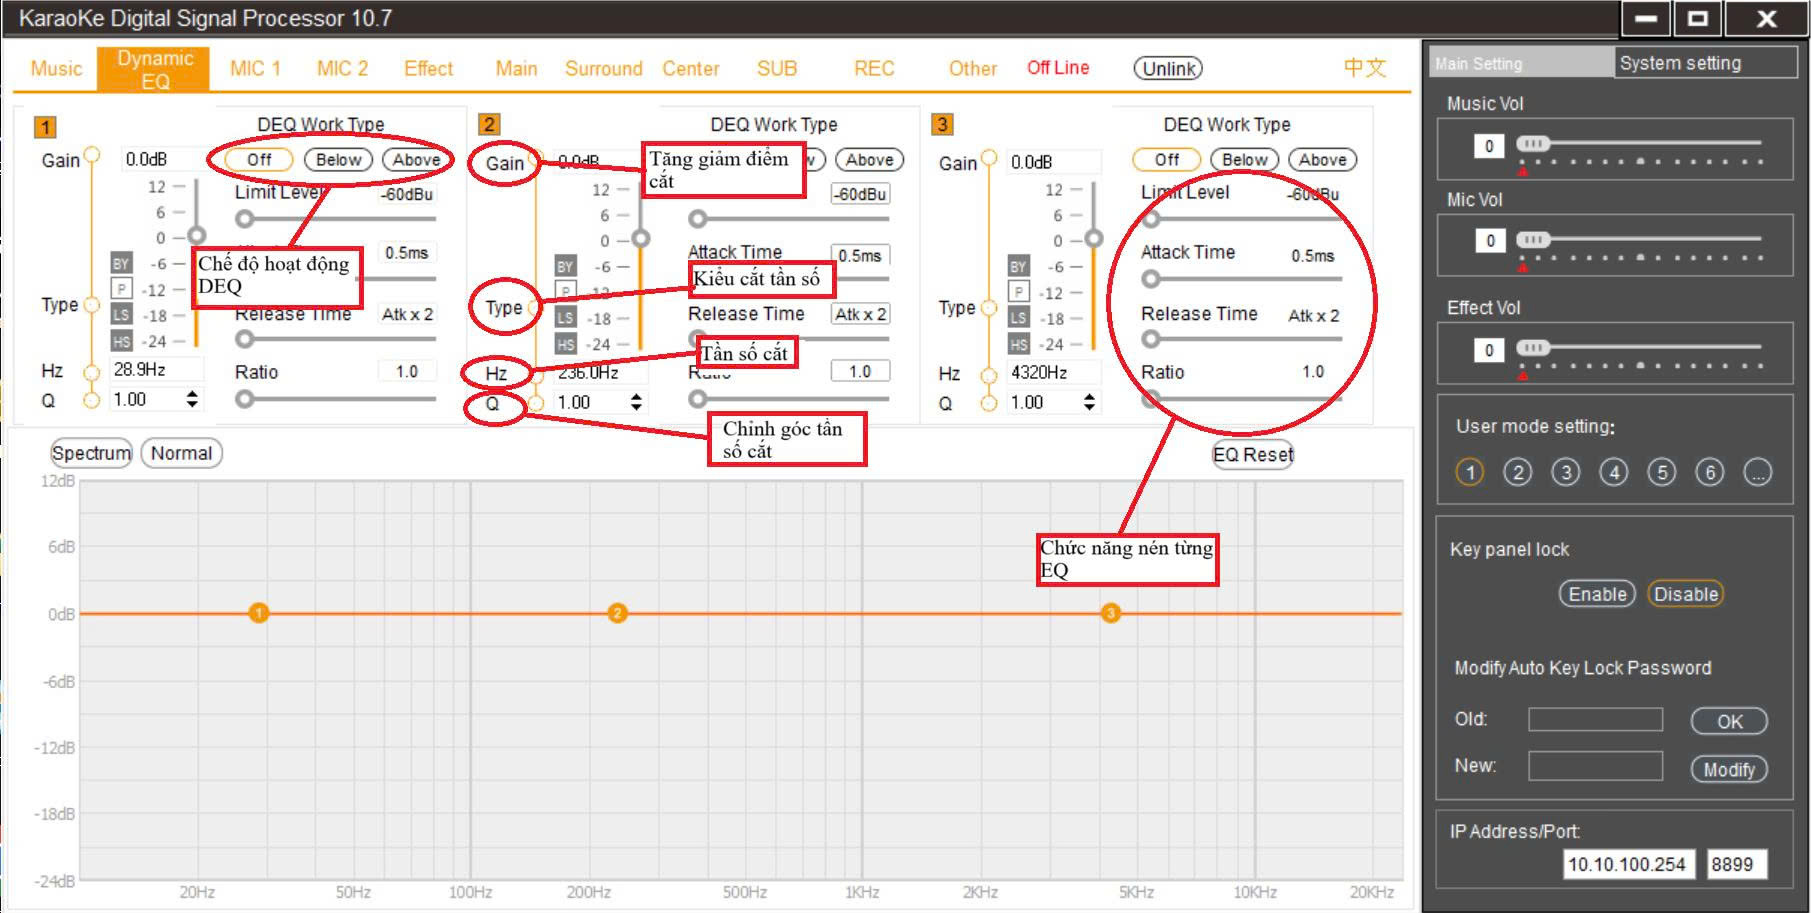Select BY filter type in band 3
Viewport: 1811px width, 913px height.
tap(1018, 267)
